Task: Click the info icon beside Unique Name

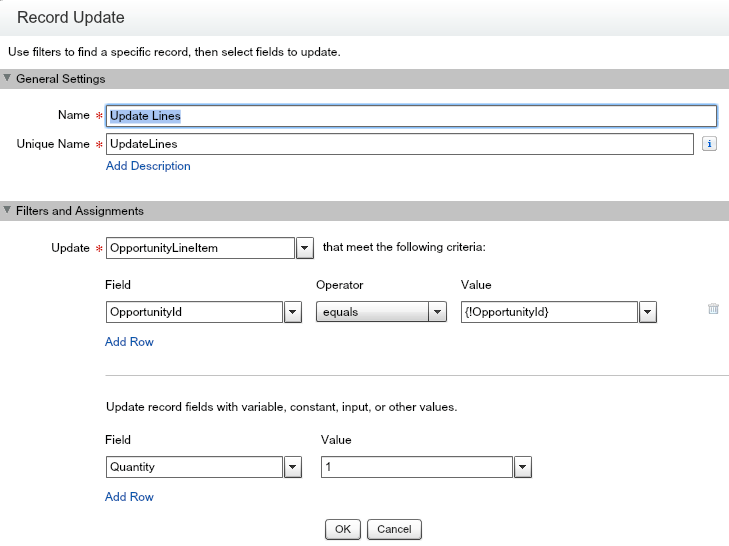Action: point(710,144)
